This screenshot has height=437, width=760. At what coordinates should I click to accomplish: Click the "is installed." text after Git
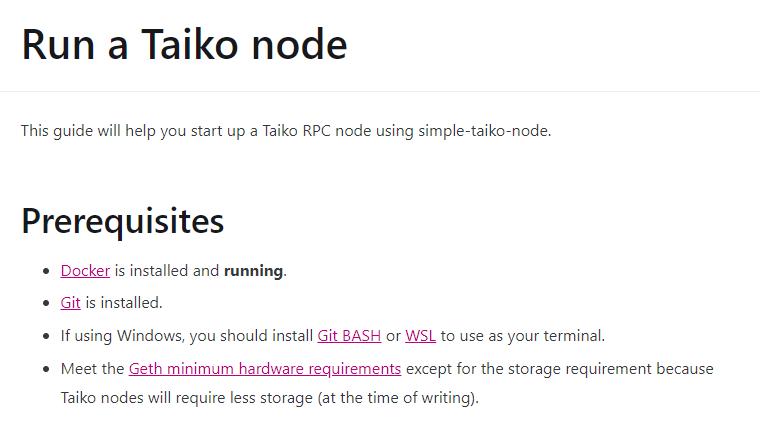[124, 302]
